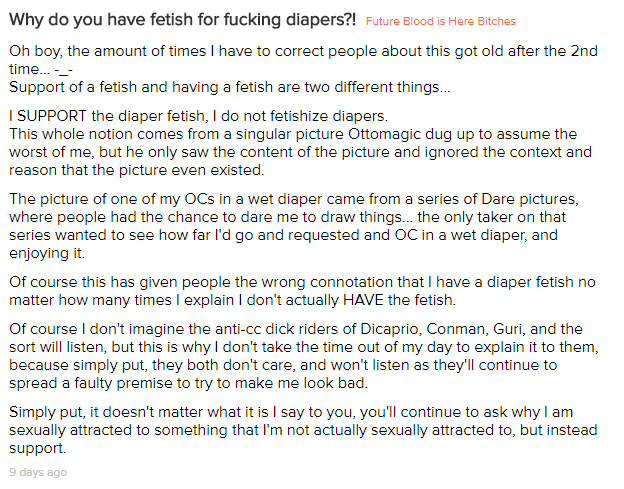The height and width of the screenshot is (489, 624).
Task: Click the '9 days ago' timestamp
Action: (x=38, y=472)
